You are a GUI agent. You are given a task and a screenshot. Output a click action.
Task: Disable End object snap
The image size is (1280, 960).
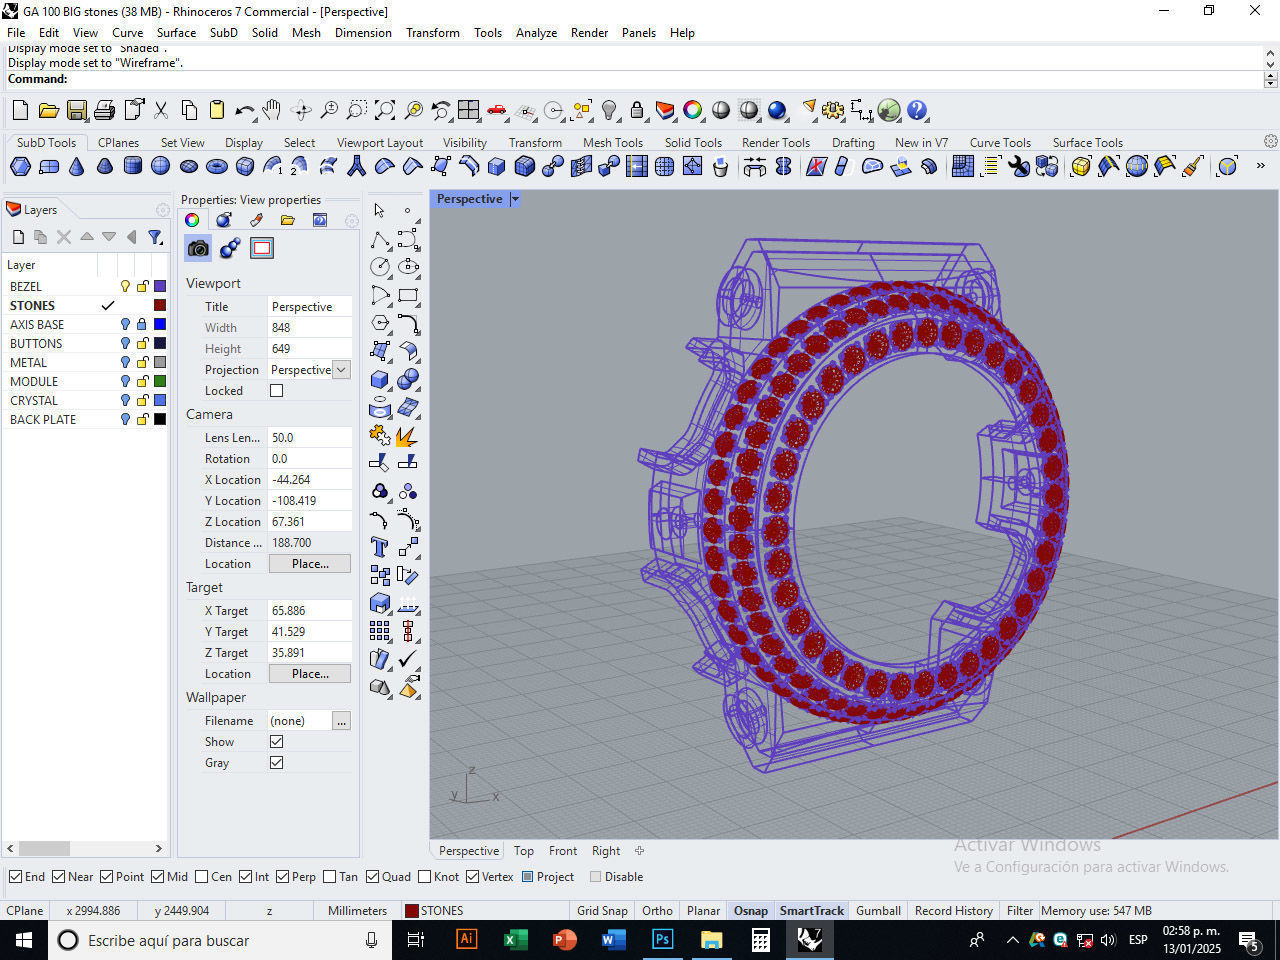tap(15, 877)
